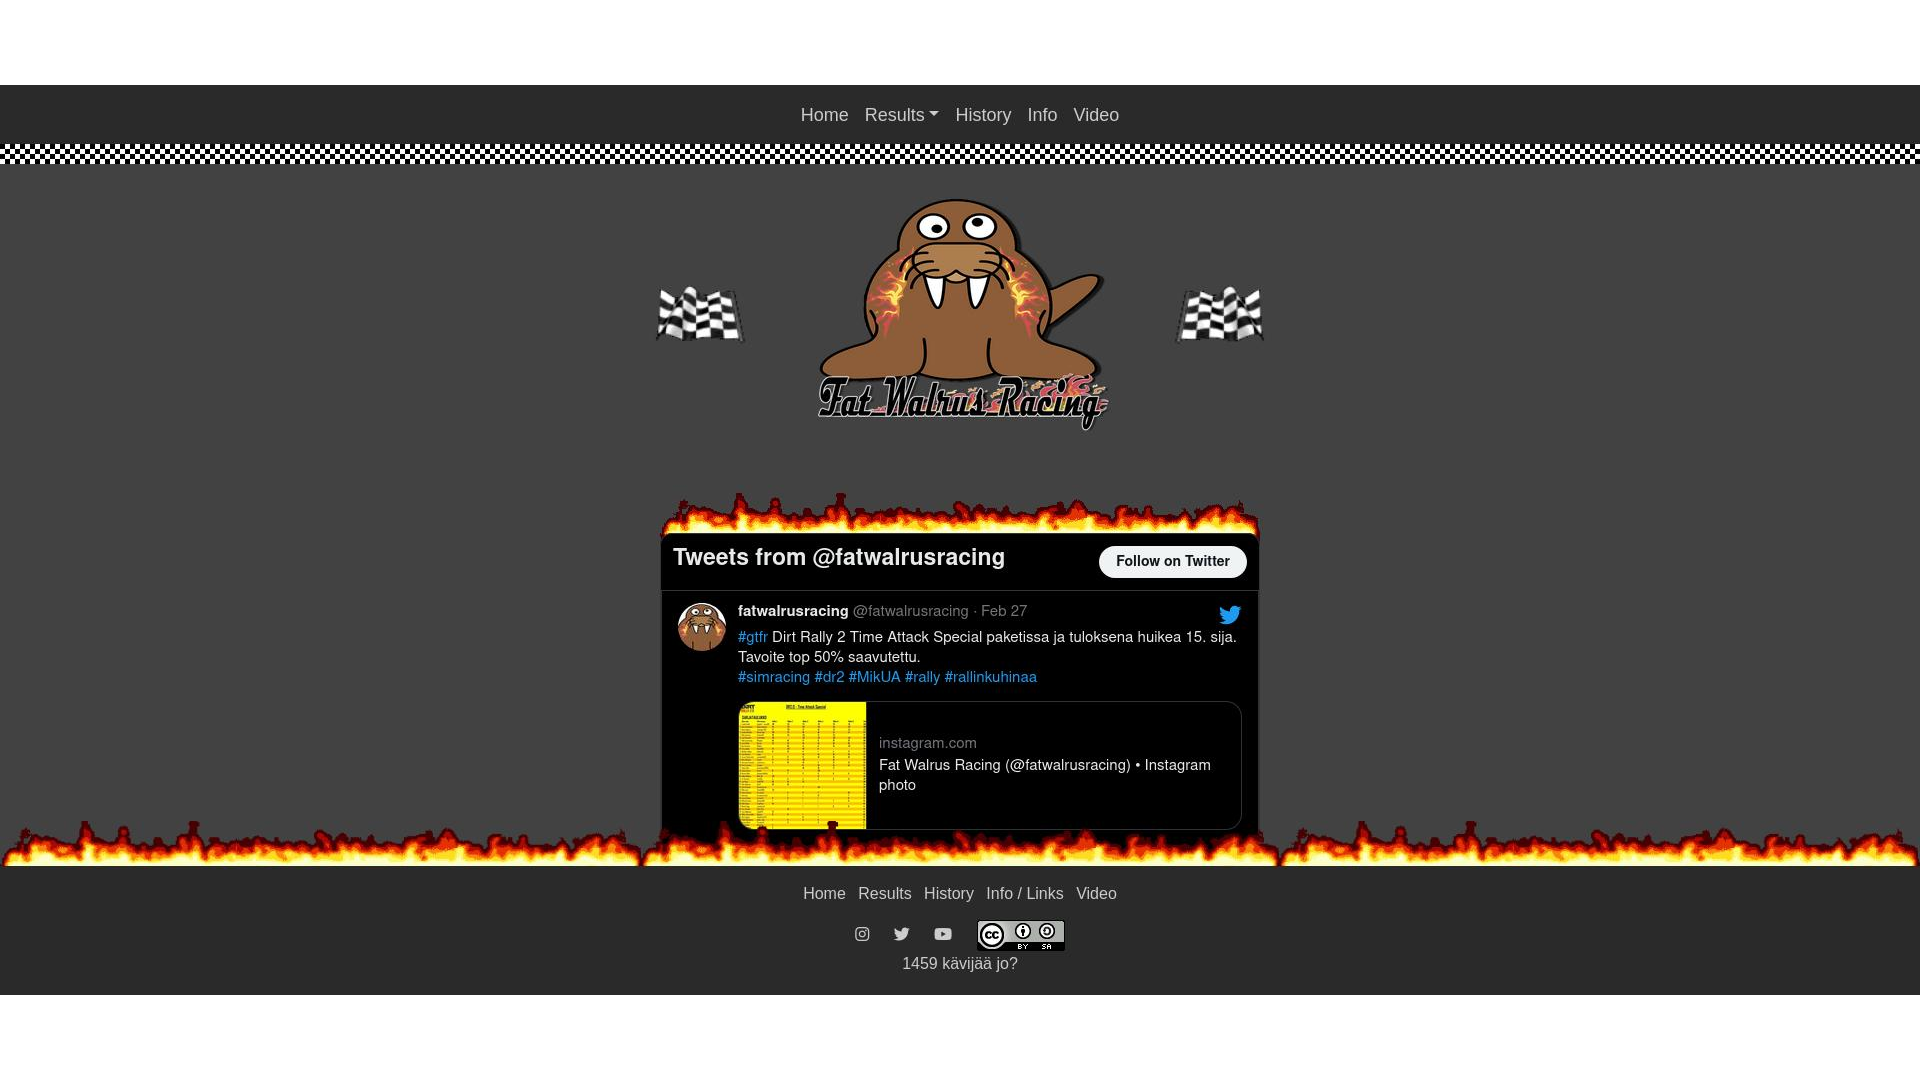
Task: Click the blue Twitter bird in tweet
Action: tap(1229, 615)
